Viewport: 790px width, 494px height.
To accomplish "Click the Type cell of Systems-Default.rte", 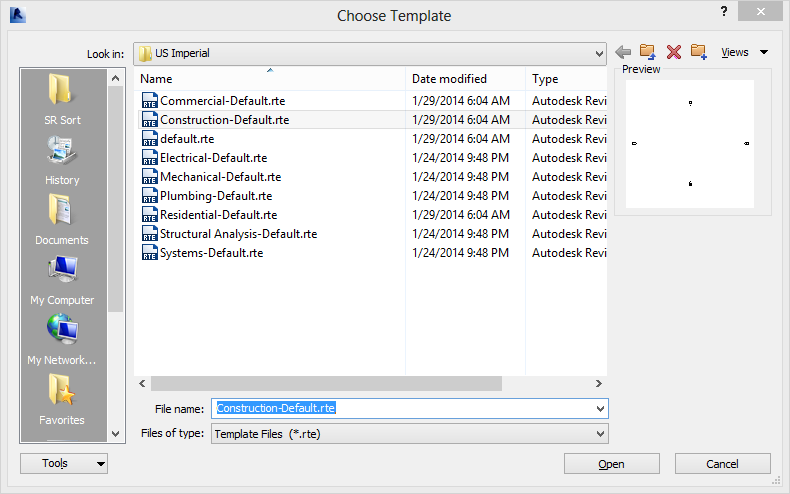I will (569, 253).
